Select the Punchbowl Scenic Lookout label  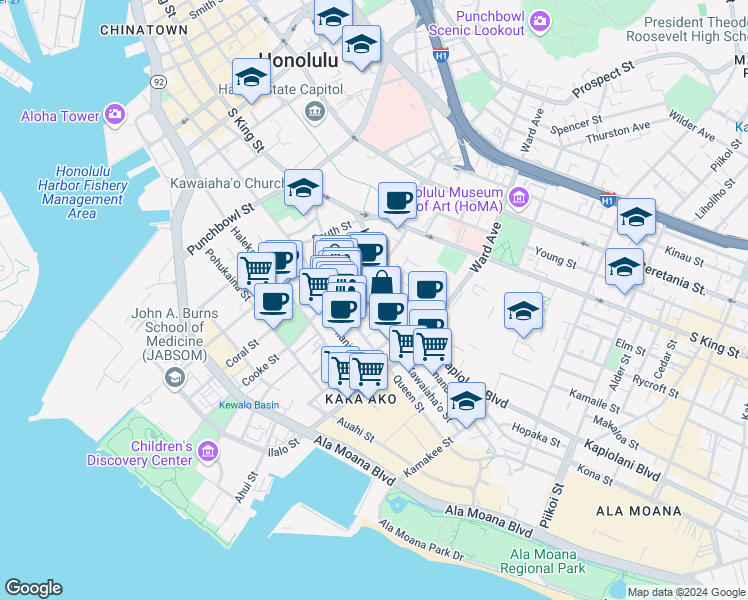click(x=477, y=23)
